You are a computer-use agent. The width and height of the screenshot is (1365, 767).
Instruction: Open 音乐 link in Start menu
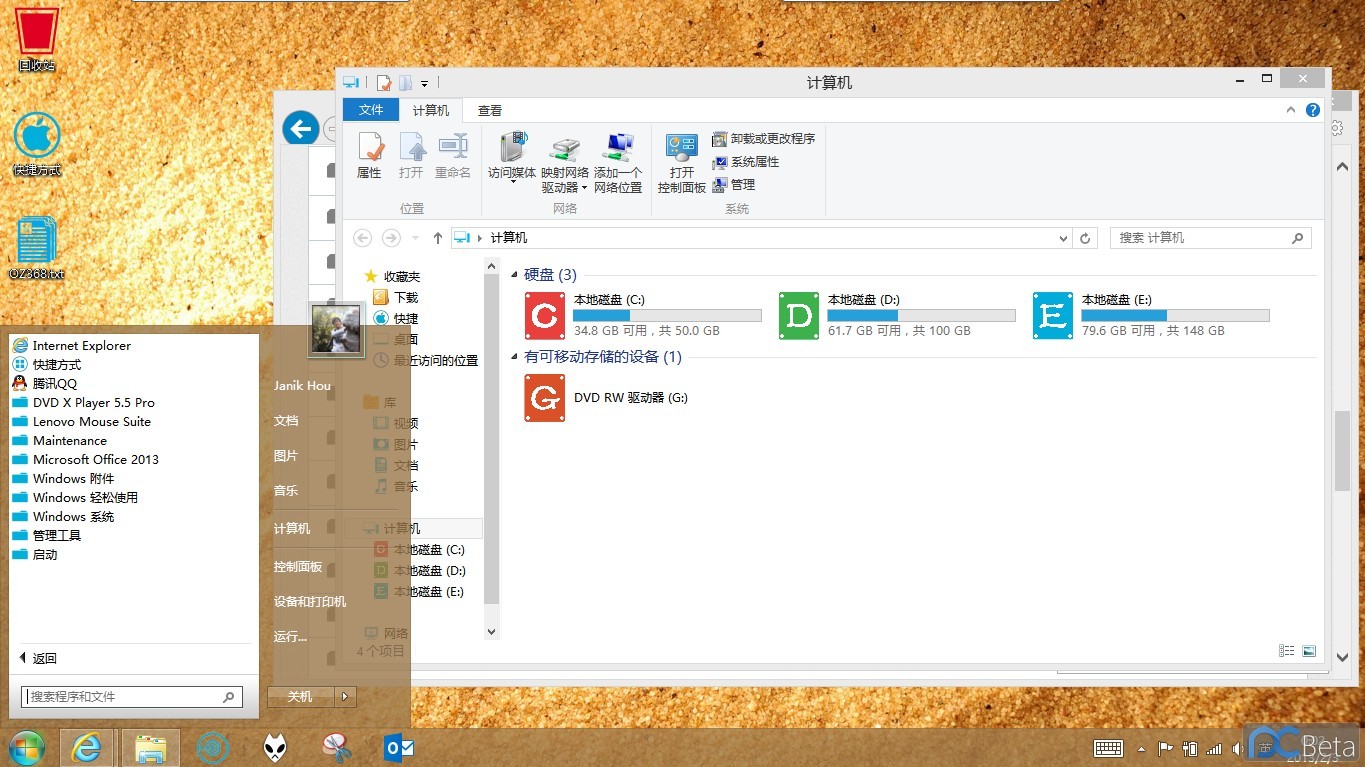click(x=286, y=491)
